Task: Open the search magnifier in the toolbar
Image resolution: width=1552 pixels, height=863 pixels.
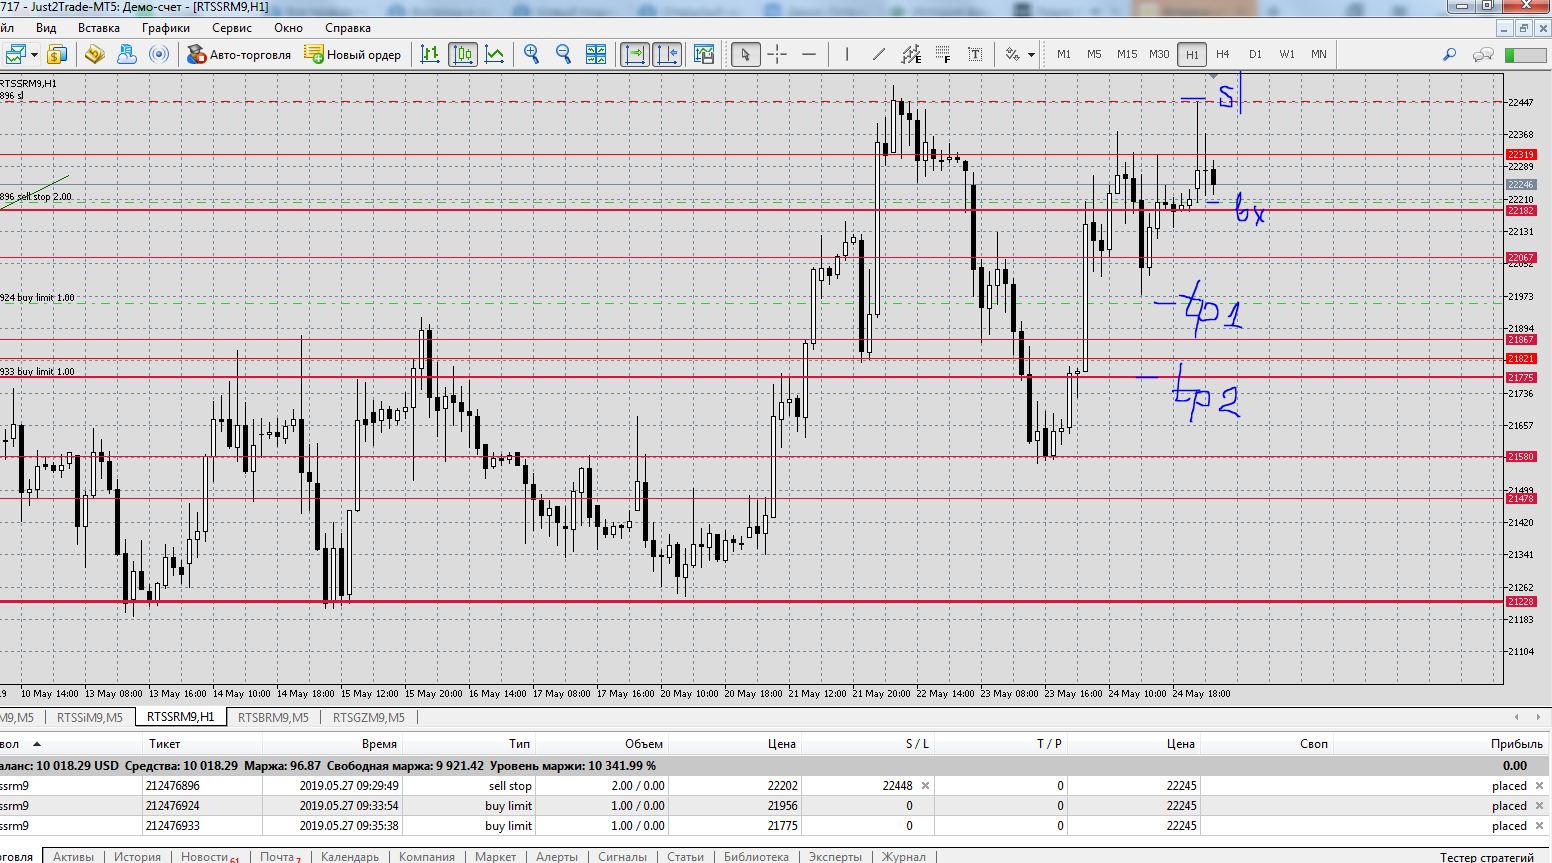Action: [x=1449, y=54]
